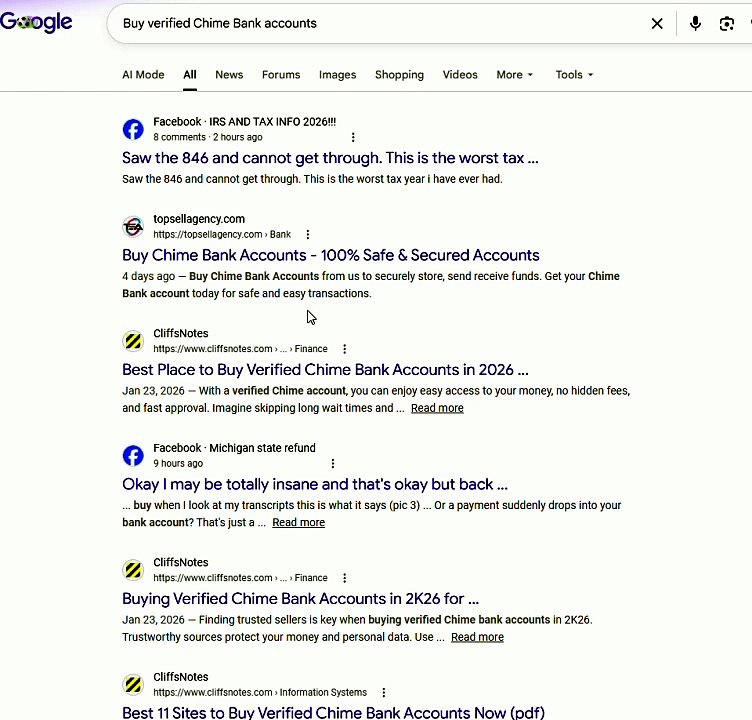Open three-dot menu for topsellagency.com result
The image size is (752, 720).
(308, 235)
